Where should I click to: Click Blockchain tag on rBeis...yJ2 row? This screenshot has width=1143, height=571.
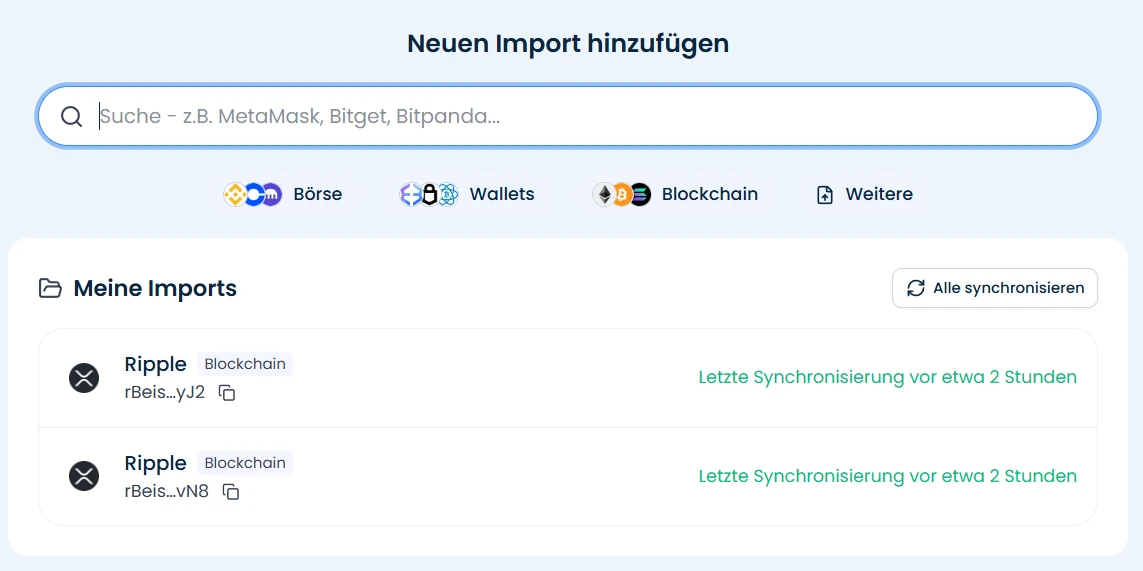(x=245, y=364)
